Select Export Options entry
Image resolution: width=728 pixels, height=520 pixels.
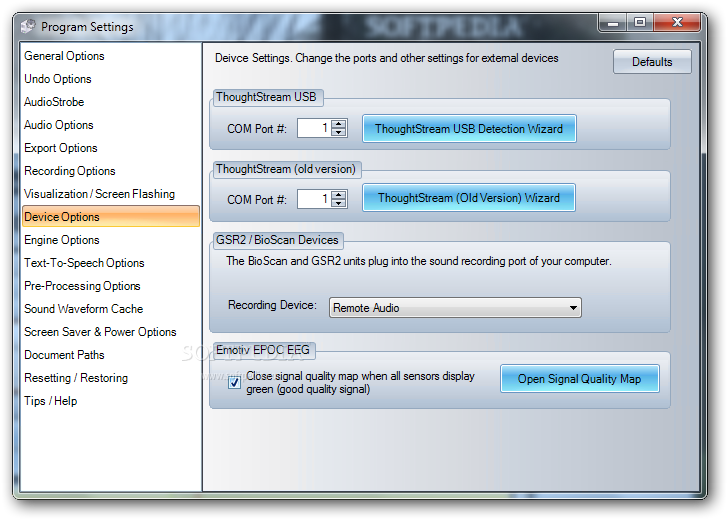[61, 148]
